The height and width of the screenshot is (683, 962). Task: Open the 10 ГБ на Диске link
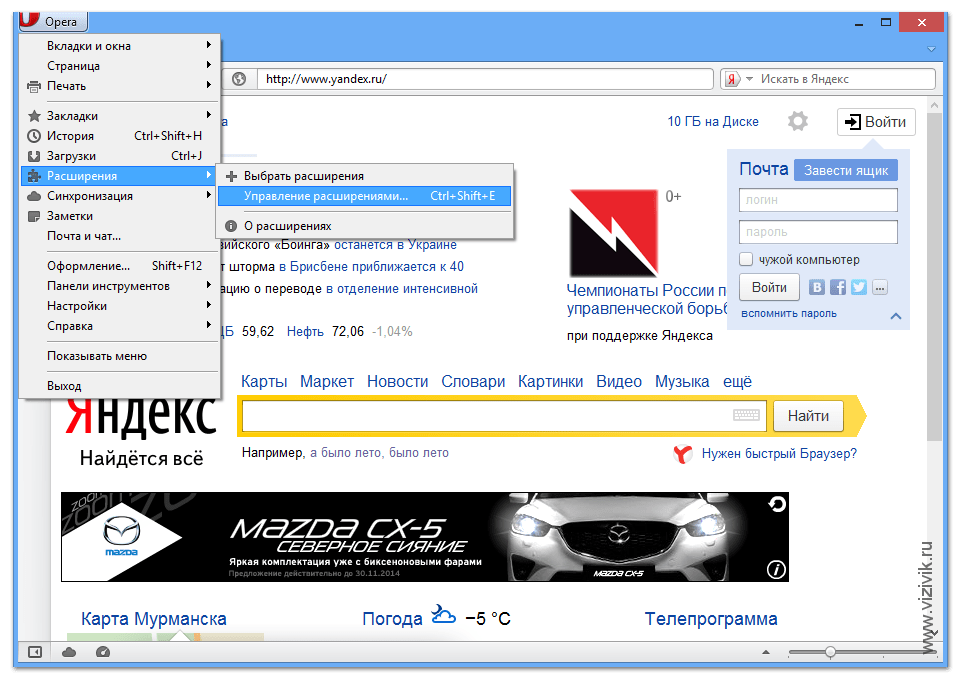[x=713, y=122]
